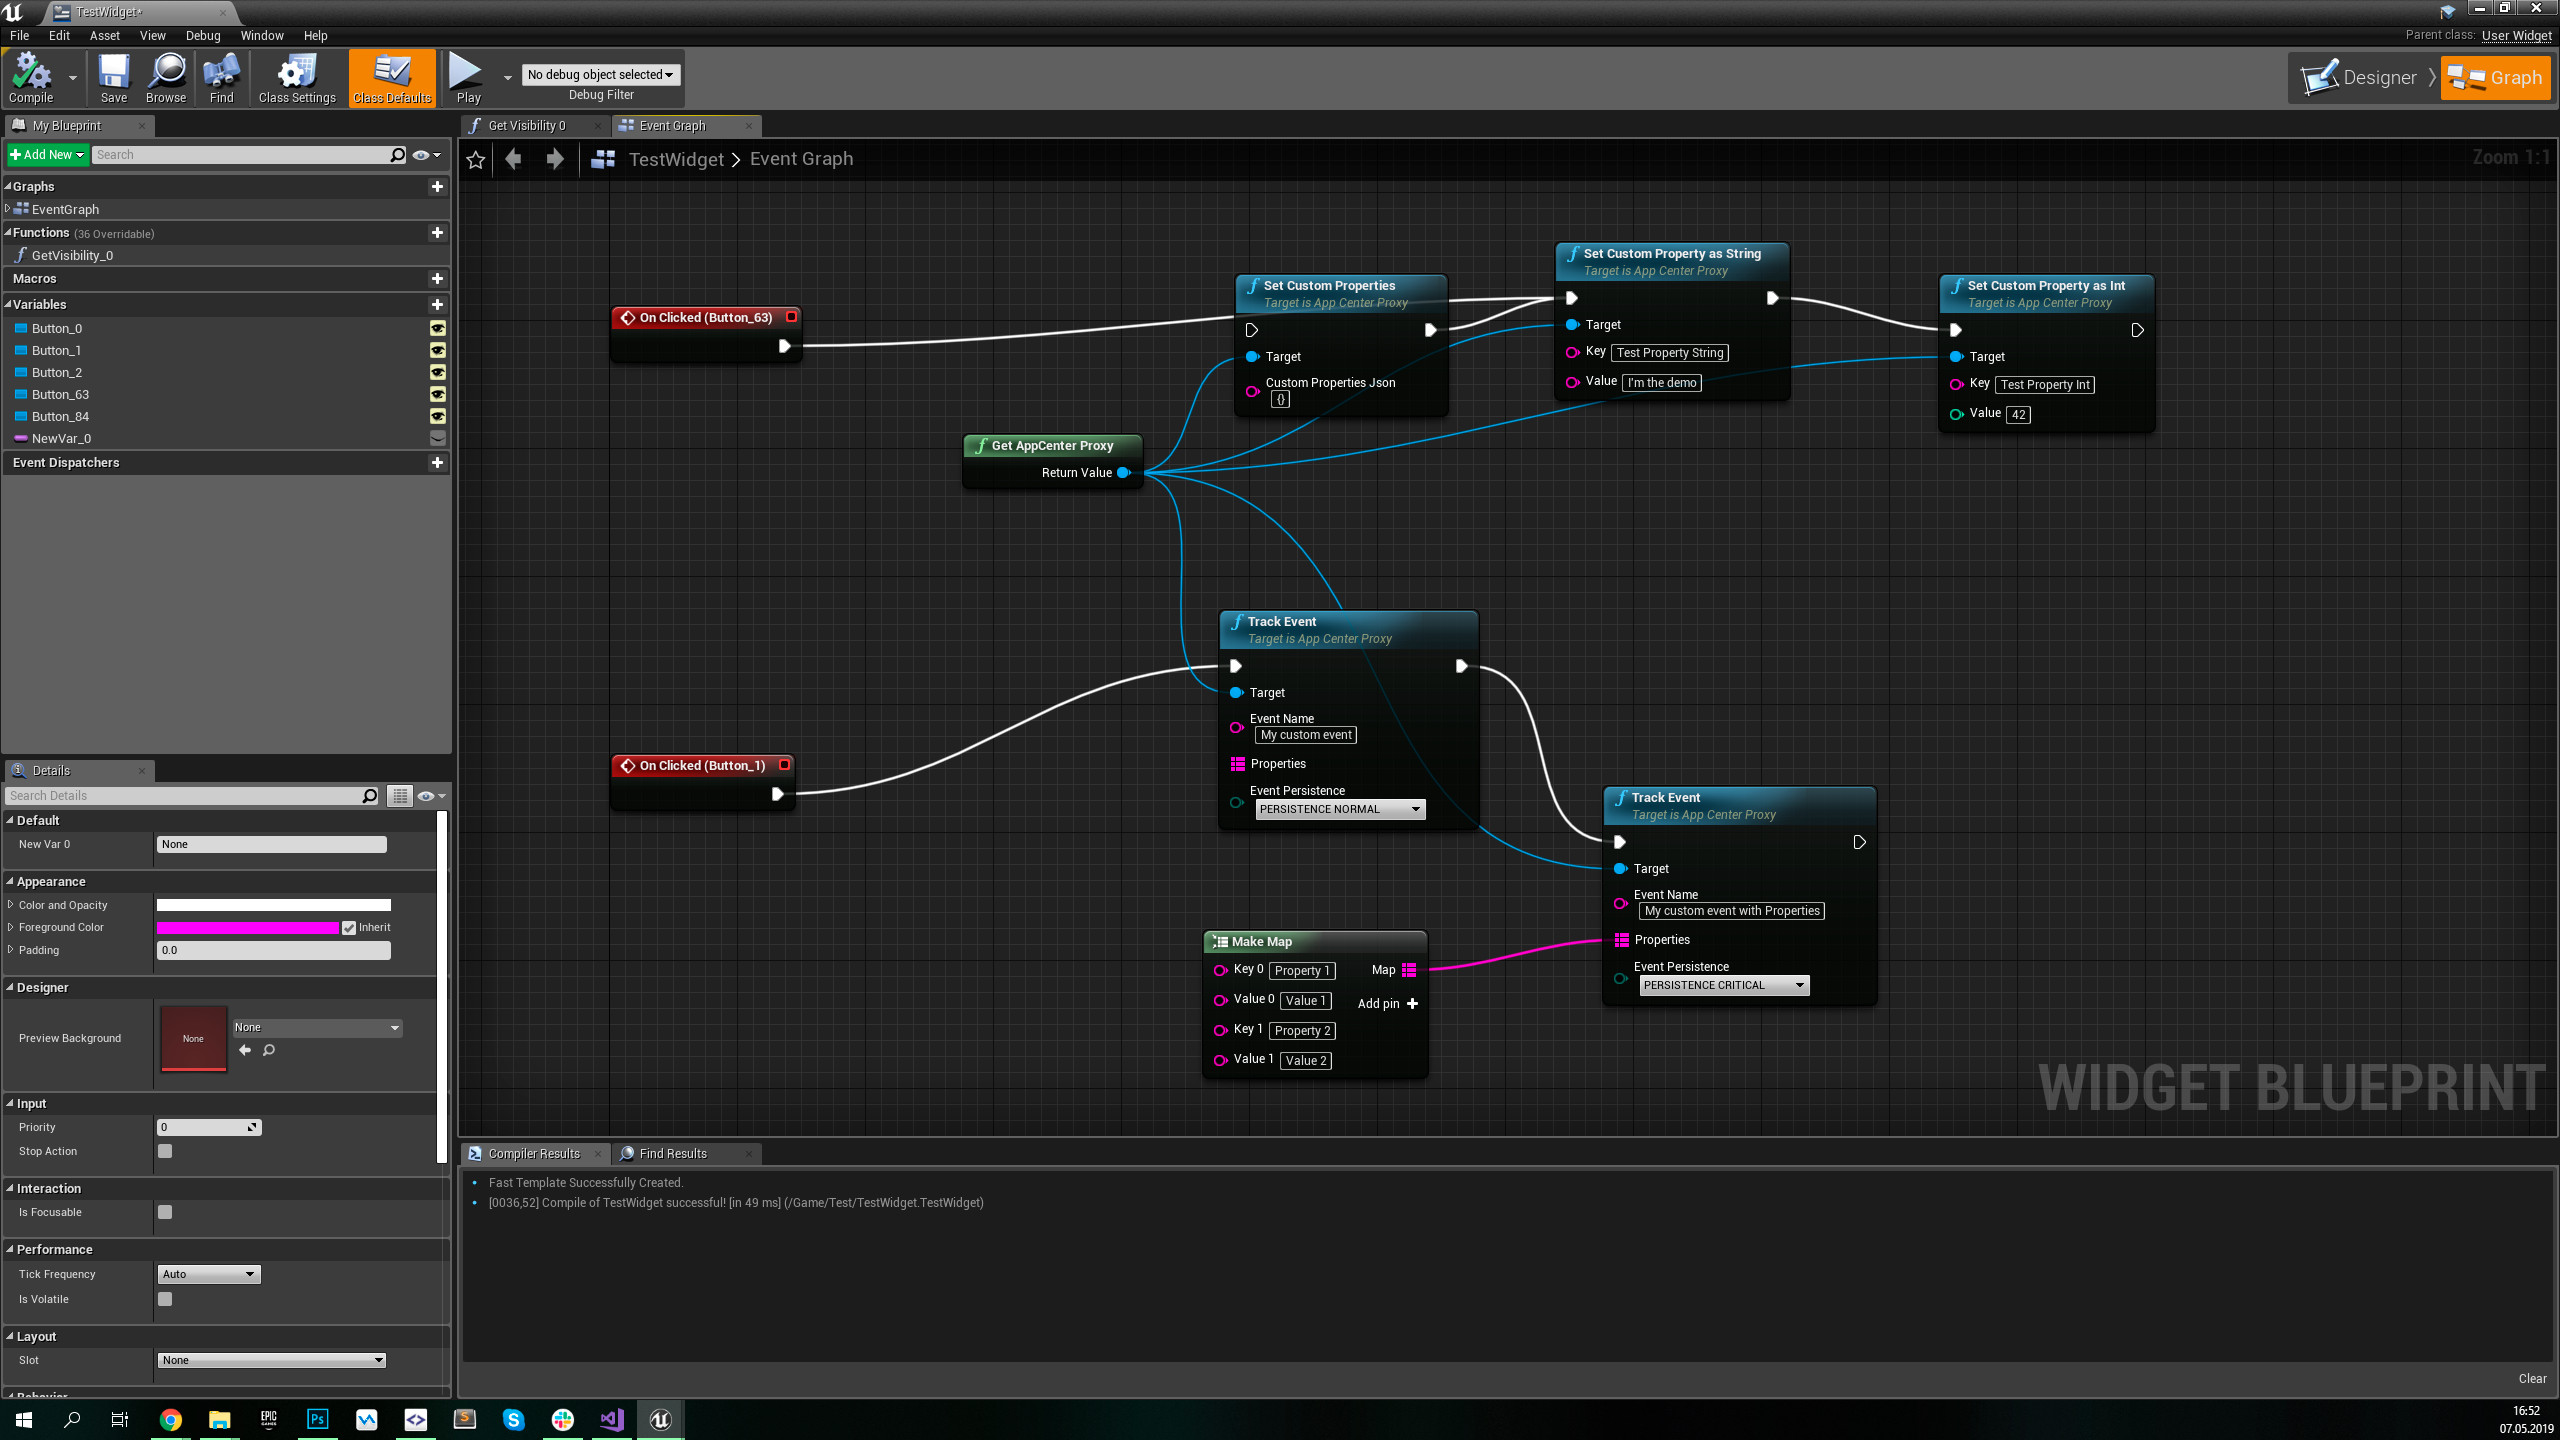Toggle visibility eye for Button_63 variable

click(x=437, y=394)
